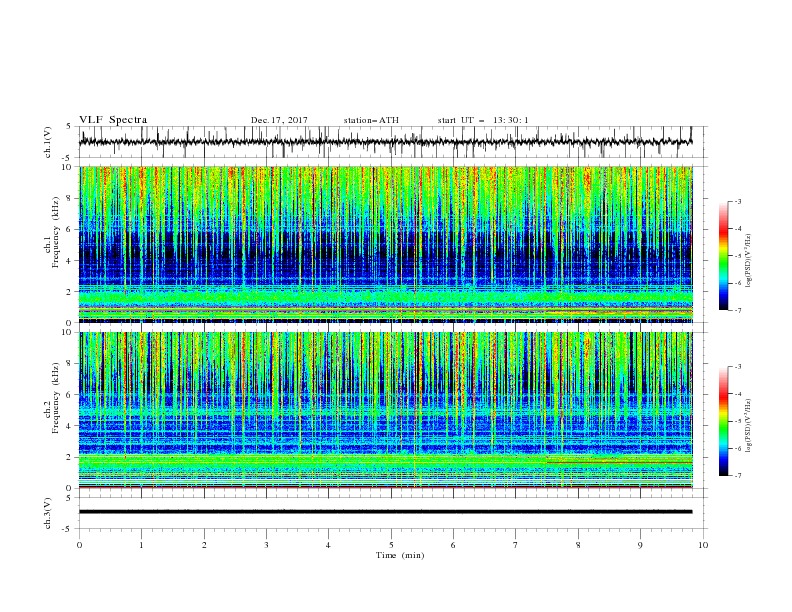Click the "ch.1(V)" axis label
The height and width of the screenshot is (612, 792).
(x=48, y=142)
